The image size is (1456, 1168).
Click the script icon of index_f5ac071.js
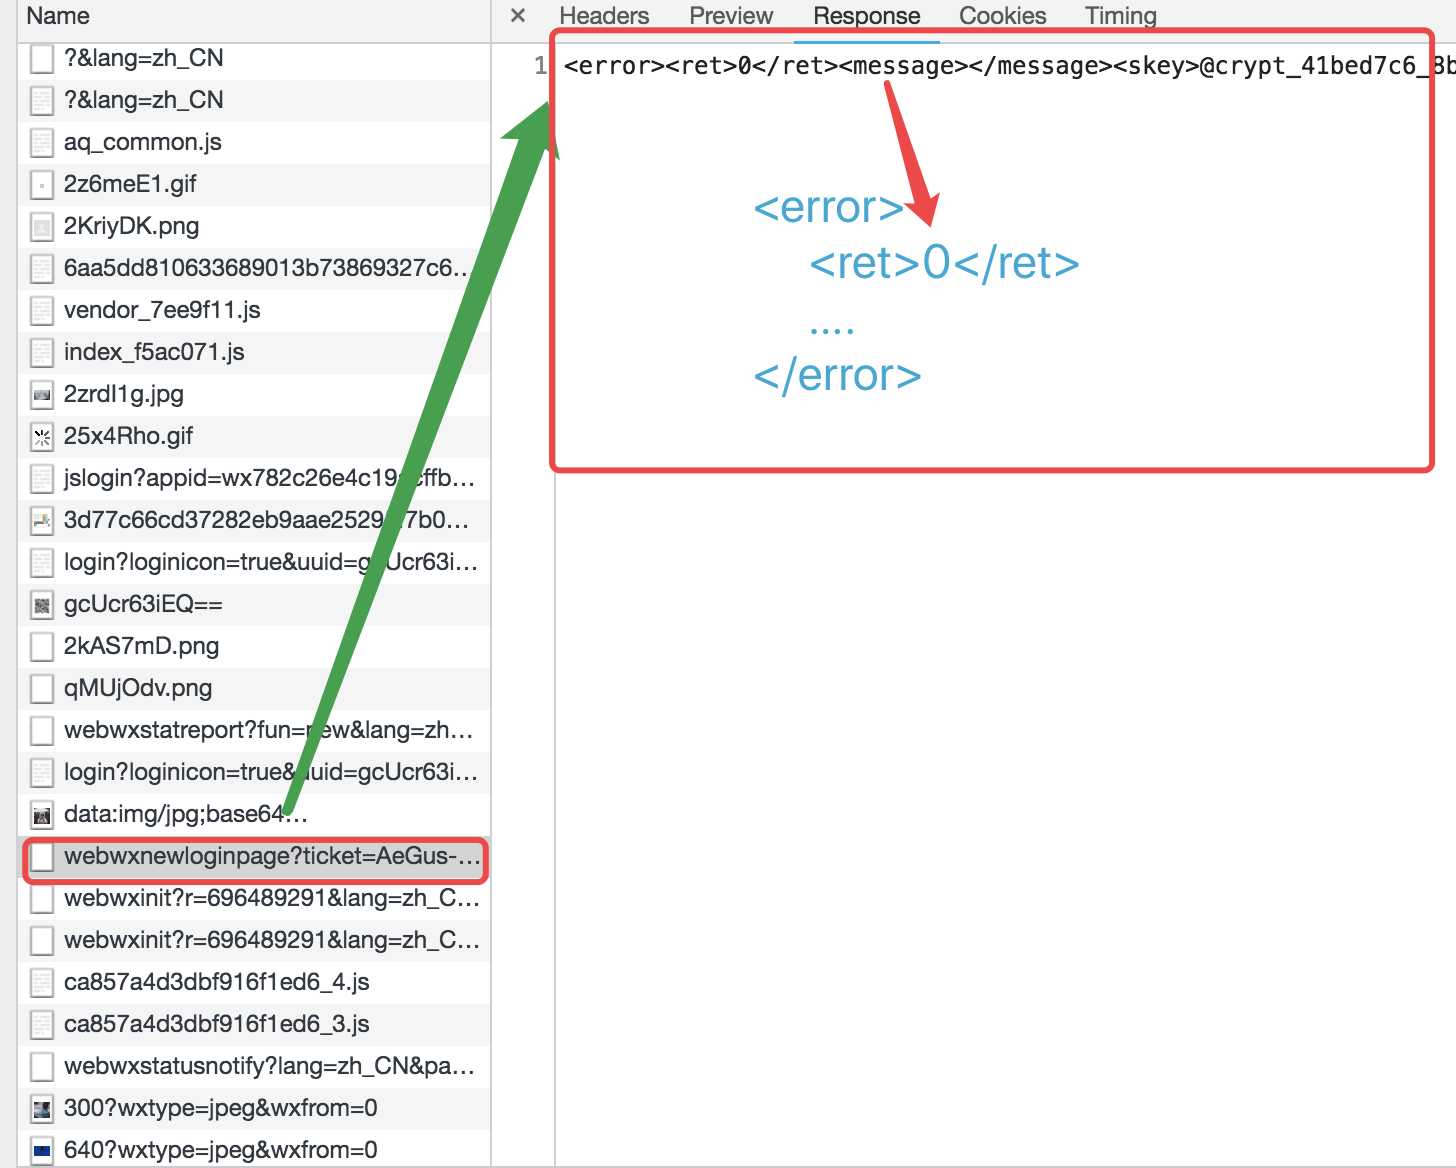click(x=42, y=353)
